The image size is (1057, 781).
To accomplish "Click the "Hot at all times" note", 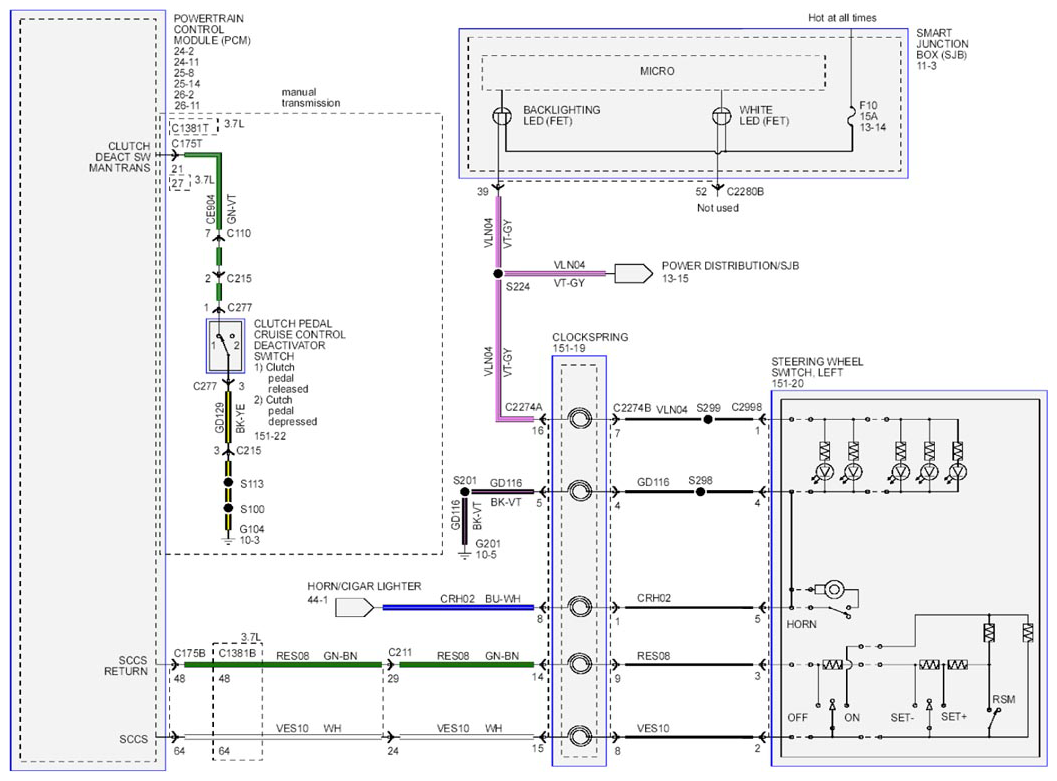I will tap(842, 18).
